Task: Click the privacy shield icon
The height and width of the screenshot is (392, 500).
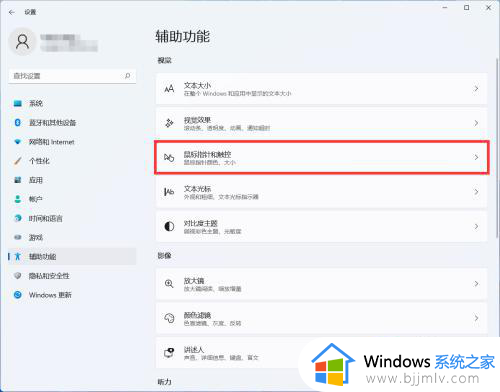Action: (x=18, y=276)
